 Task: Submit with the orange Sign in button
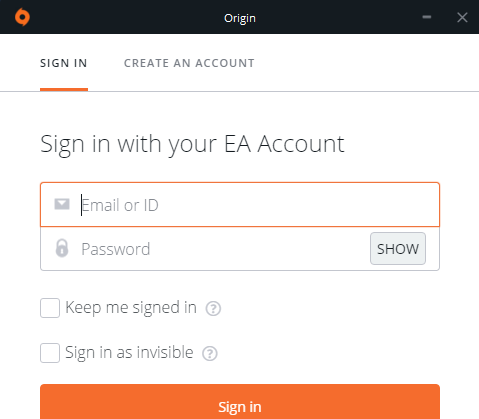pyautogui.click(x=240, y=402)
